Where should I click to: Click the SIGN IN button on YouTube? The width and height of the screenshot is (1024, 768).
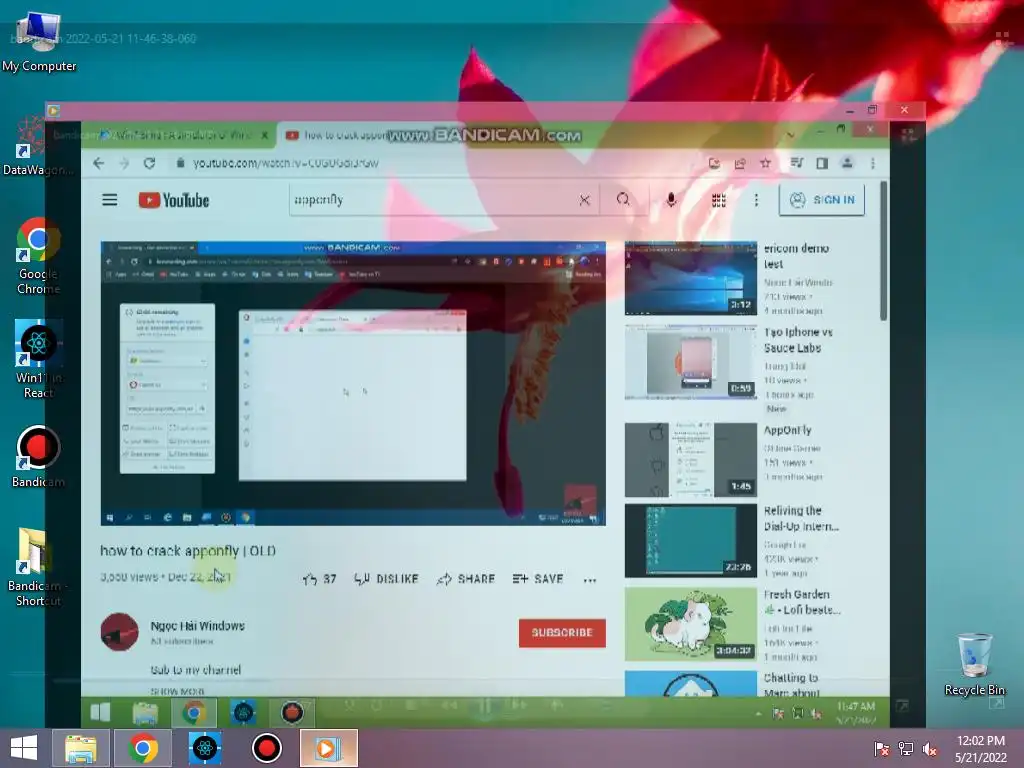[x=822, y=200]
